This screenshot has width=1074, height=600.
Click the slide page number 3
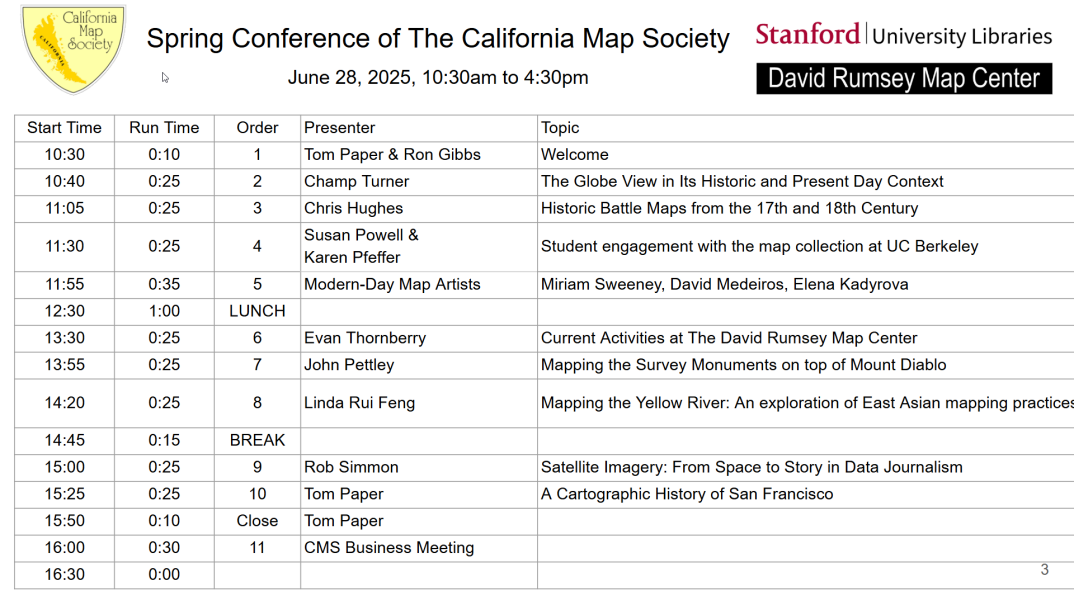point(1045,570)
